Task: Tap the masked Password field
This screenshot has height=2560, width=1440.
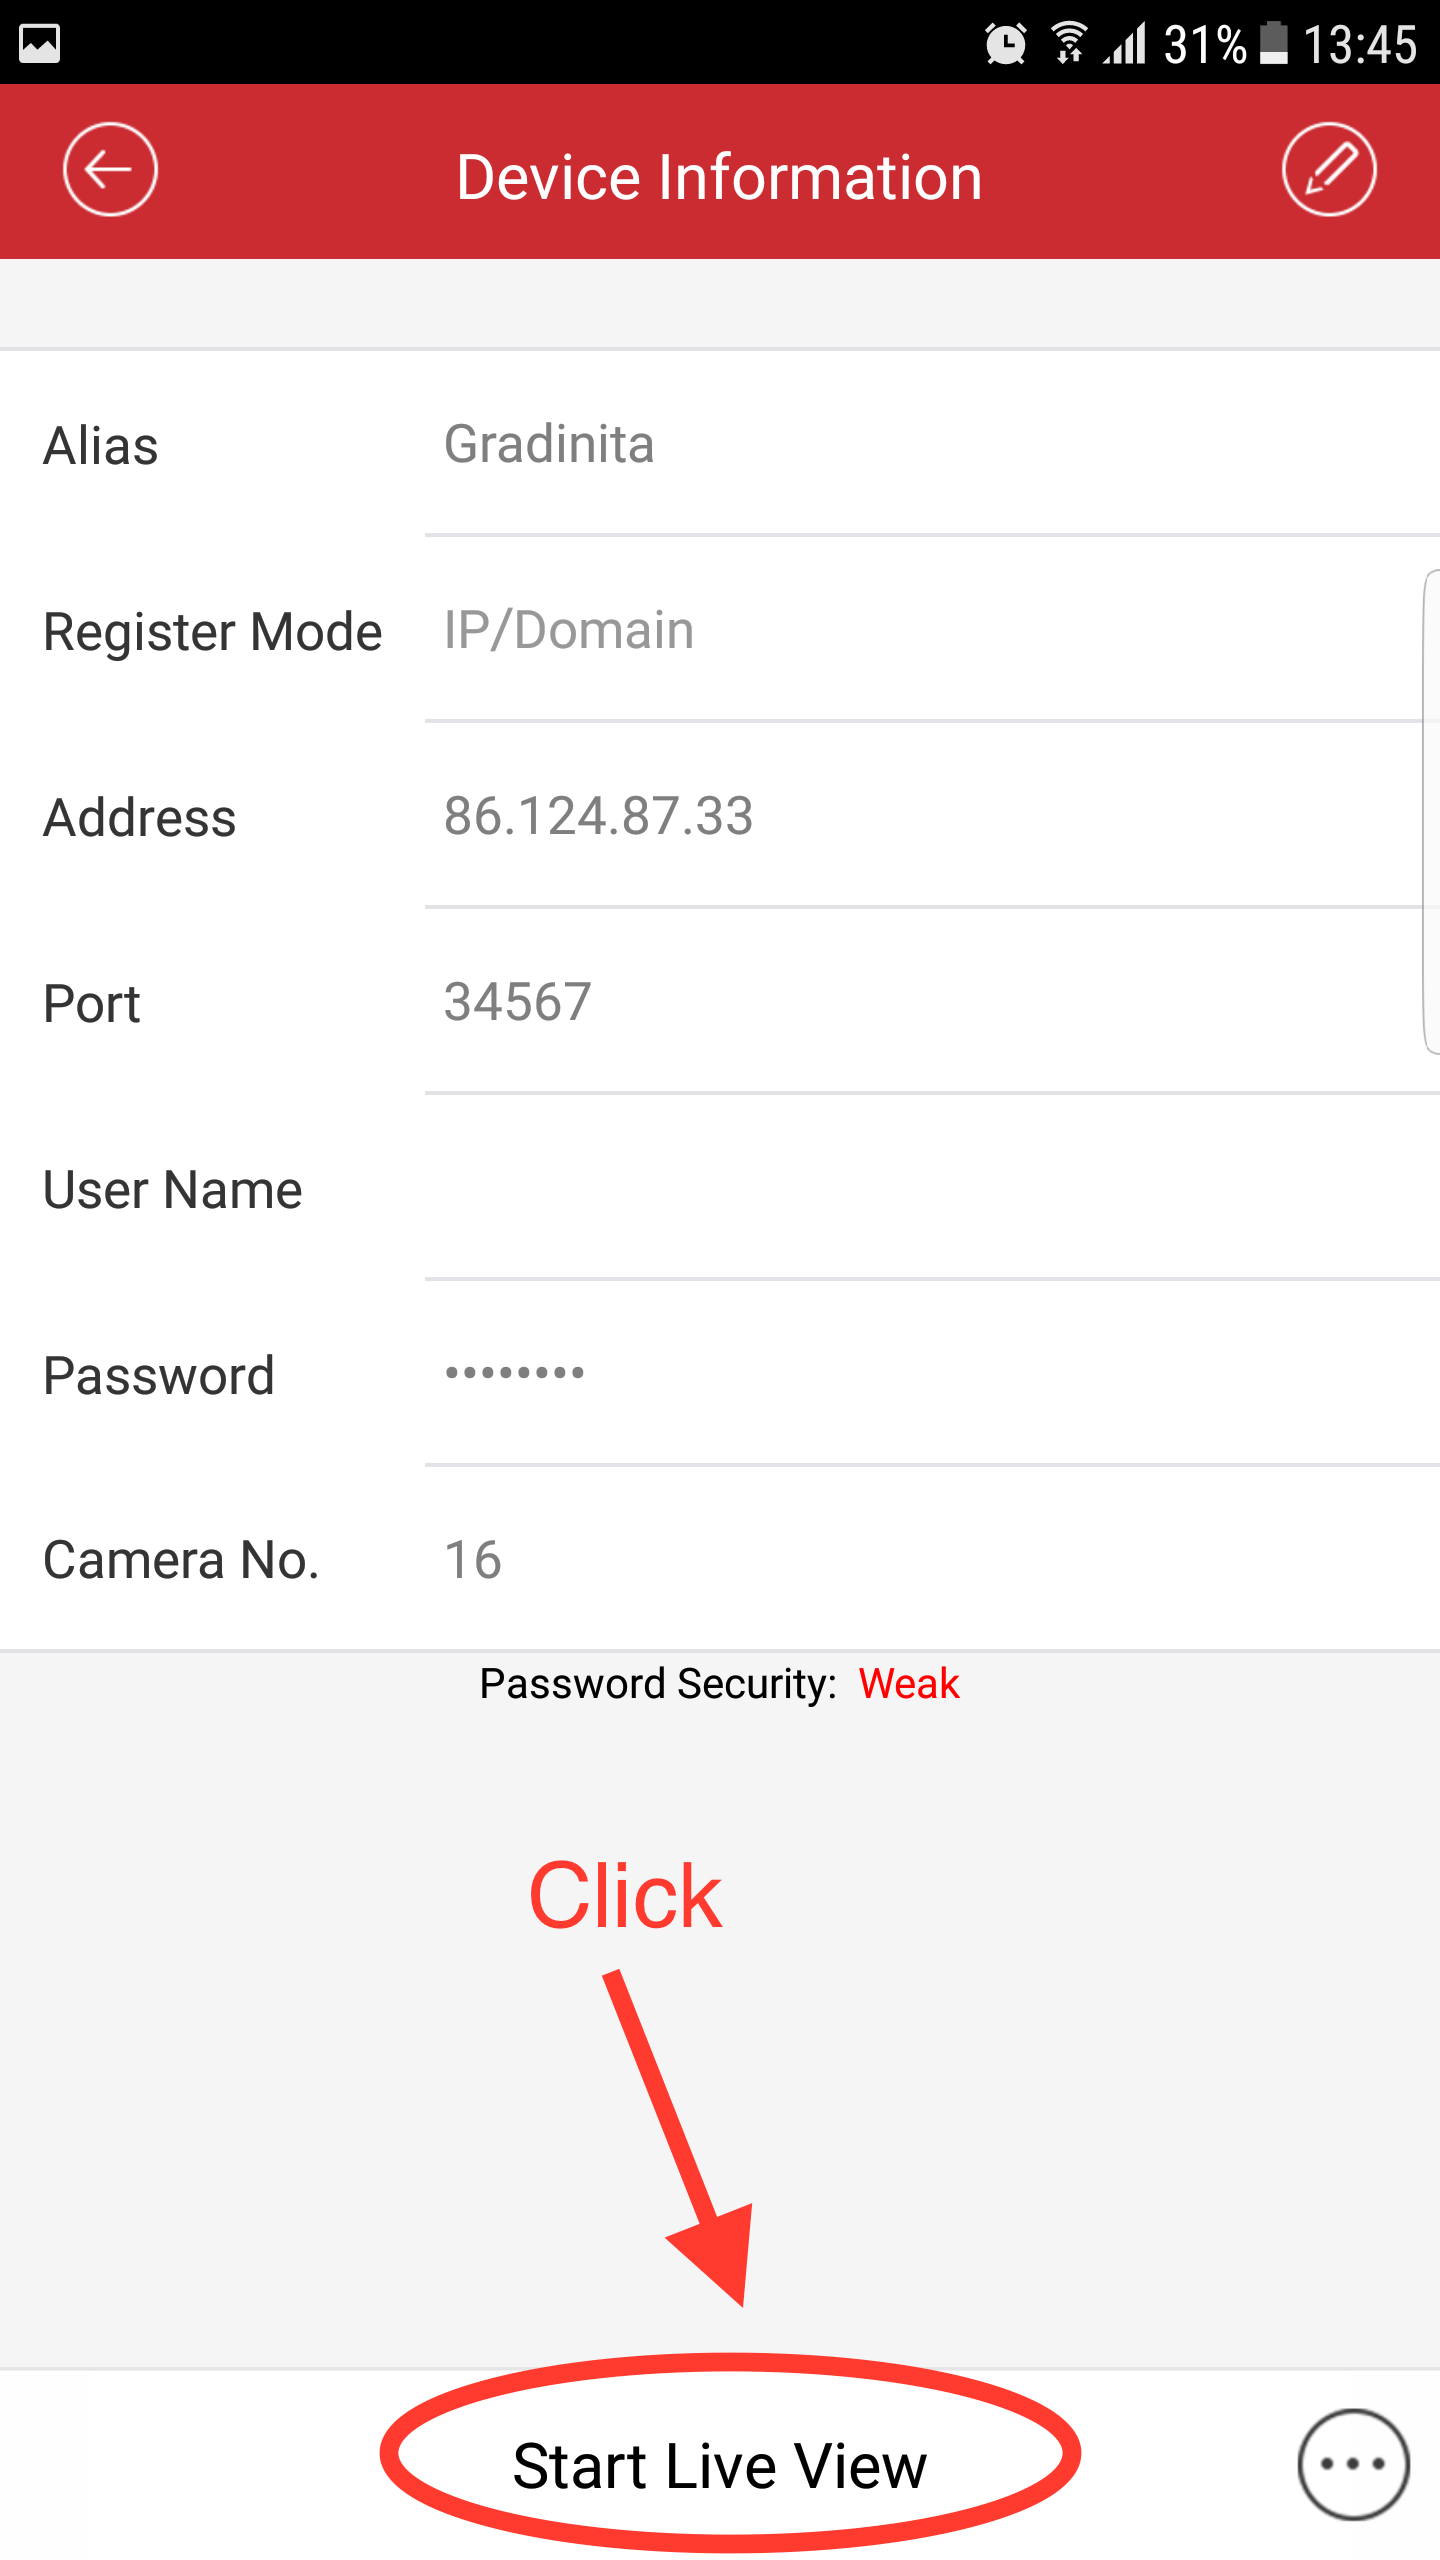Action: (932, 1374)
